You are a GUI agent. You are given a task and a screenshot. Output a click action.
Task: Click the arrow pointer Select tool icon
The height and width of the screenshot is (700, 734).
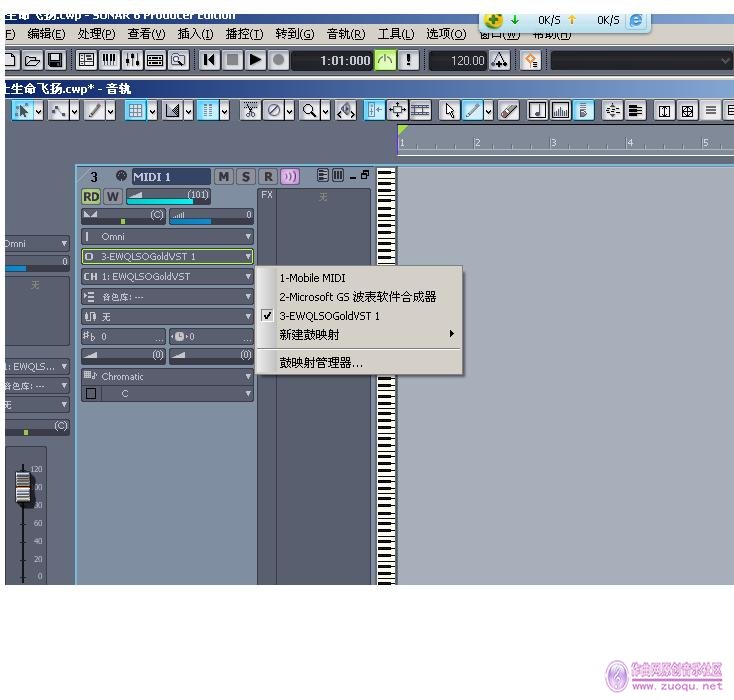pos(450,111)
